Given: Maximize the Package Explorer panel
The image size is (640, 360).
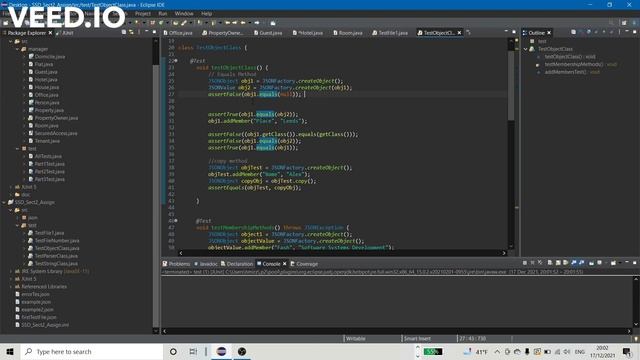Looking at the screenshot, I should coord(154,31).
